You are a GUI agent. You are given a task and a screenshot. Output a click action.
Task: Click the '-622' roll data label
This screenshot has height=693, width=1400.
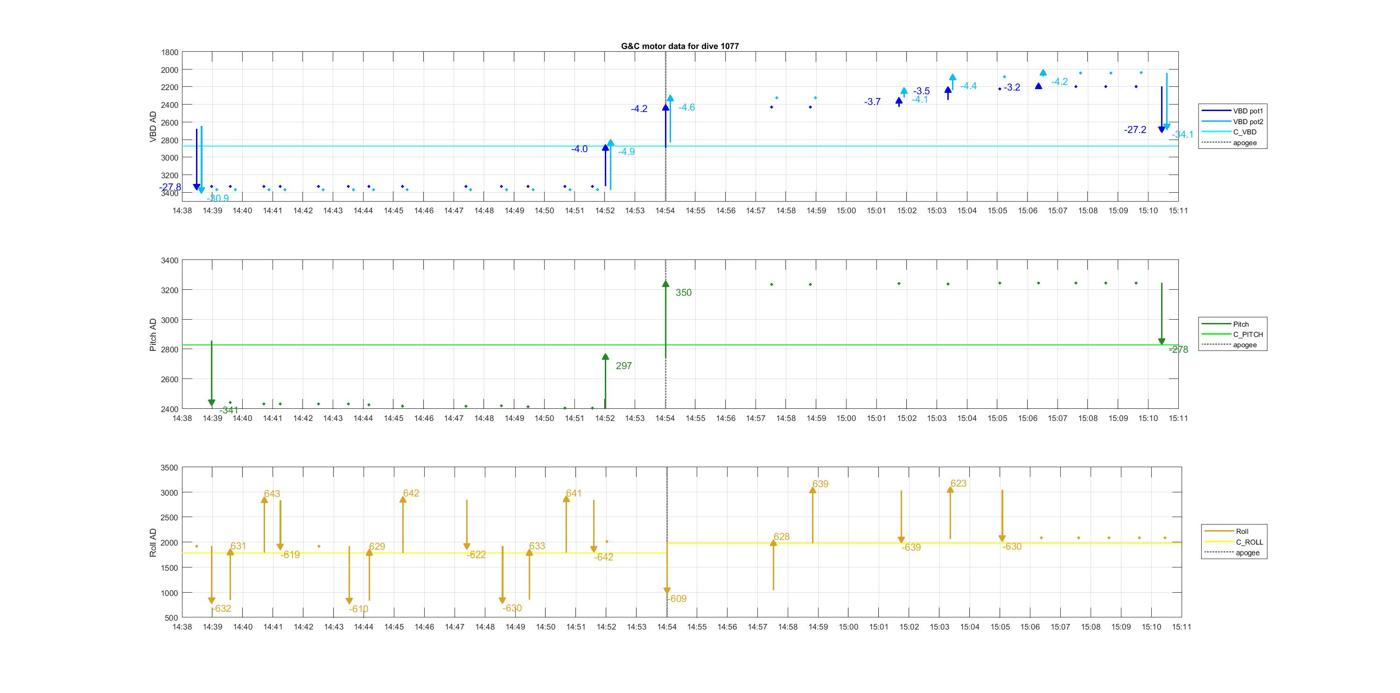476,555
